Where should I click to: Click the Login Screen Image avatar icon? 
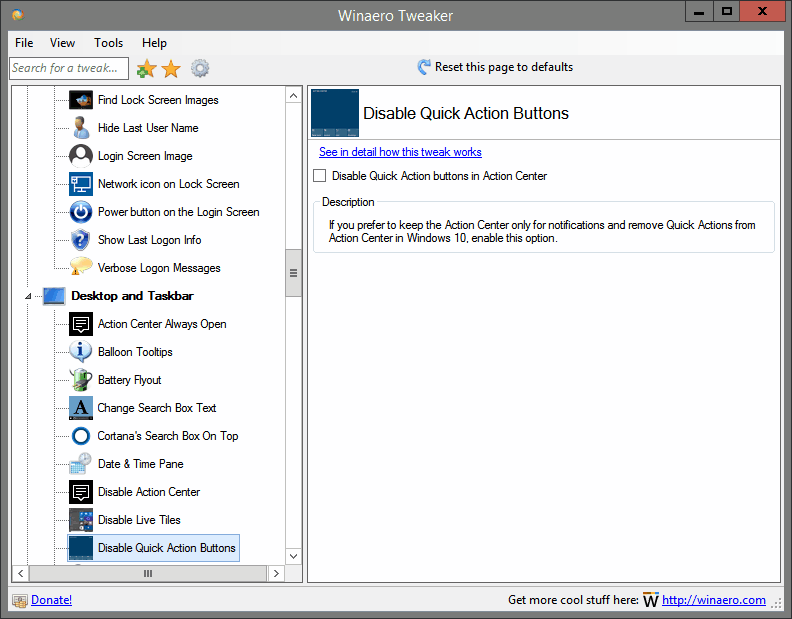pos(81,156)
